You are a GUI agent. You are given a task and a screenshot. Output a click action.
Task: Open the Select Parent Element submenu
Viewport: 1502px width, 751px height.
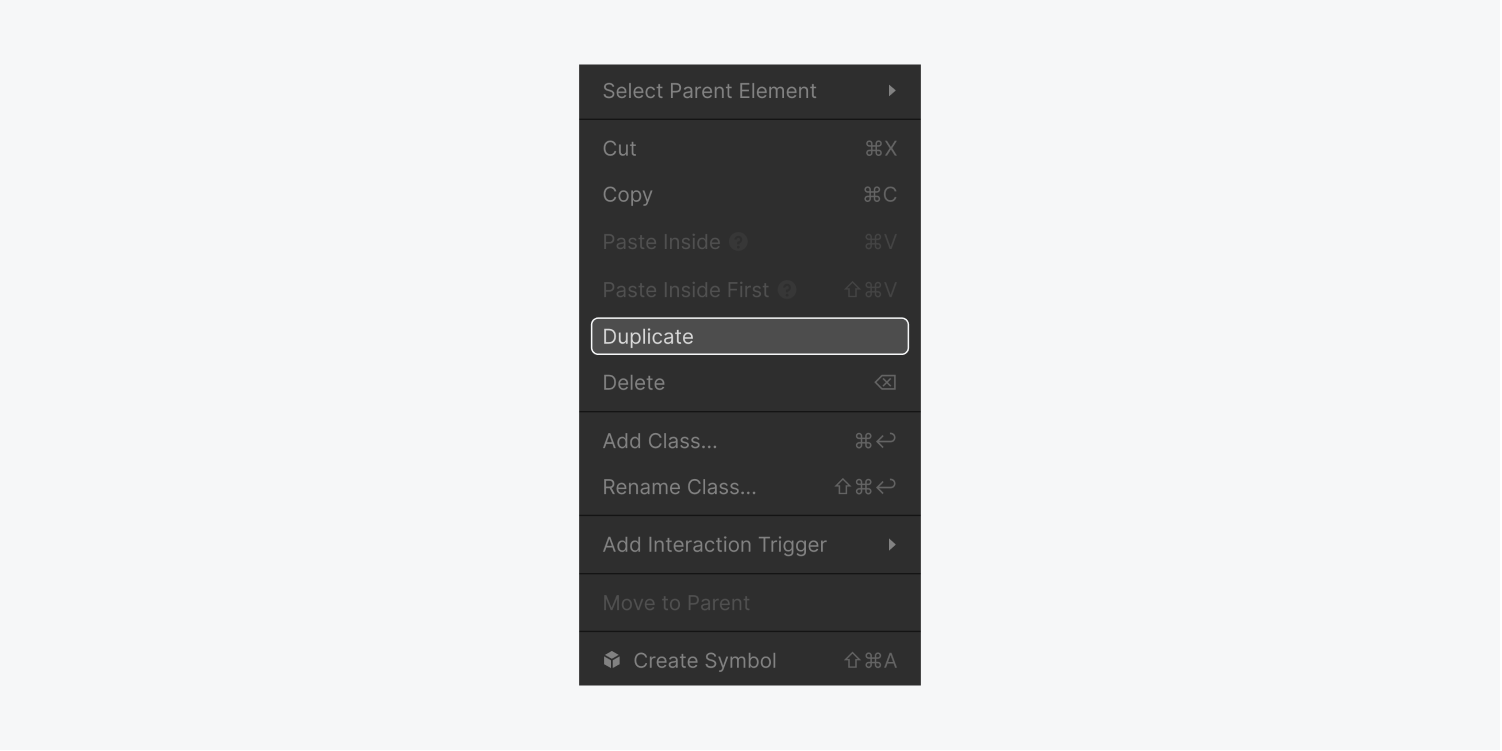710,91
